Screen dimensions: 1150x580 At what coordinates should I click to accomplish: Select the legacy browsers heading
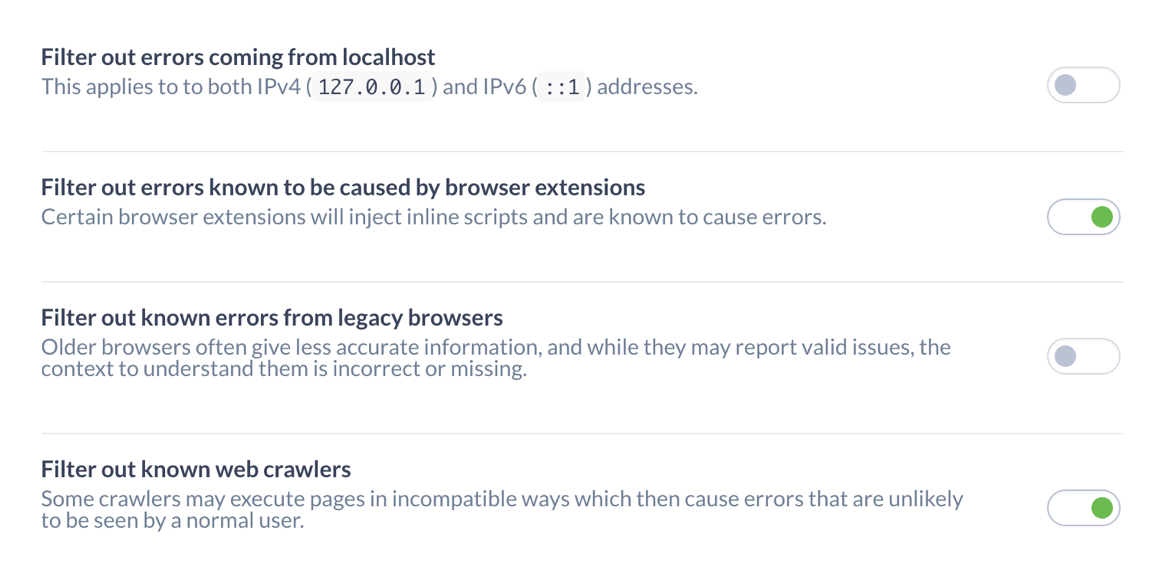point(270,317)
